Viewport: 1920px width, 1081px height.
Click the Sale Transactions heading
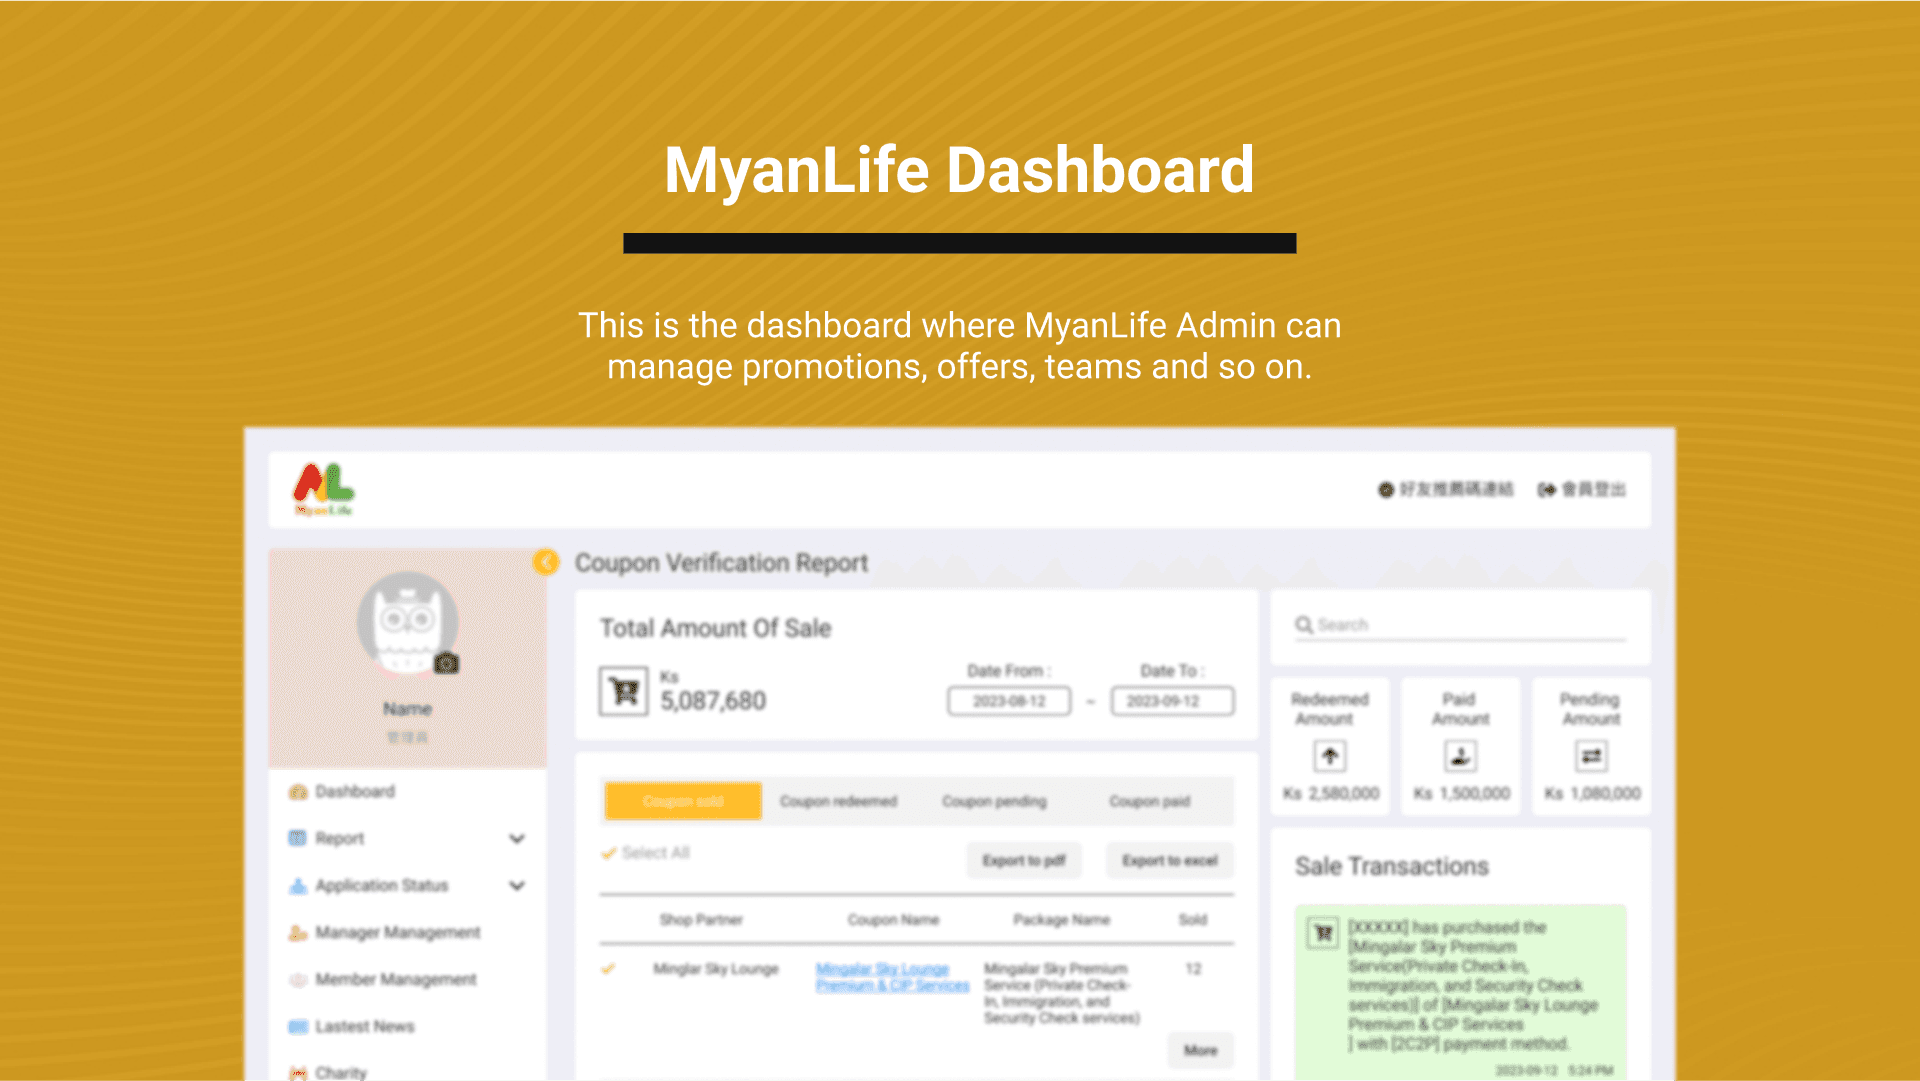[x=1392, y=866]
